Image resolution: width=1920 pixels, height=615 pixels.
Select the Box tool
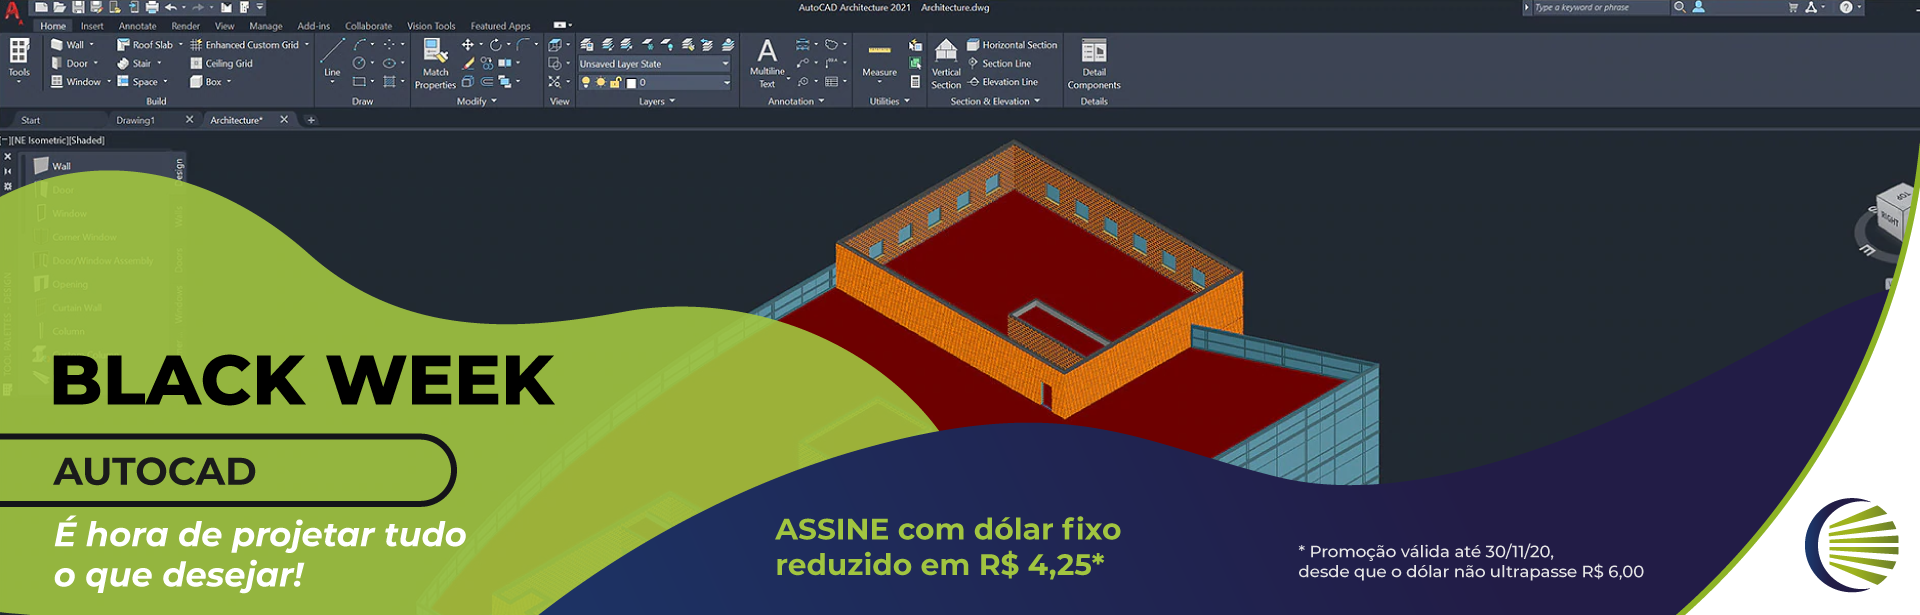tap(206, 82)
